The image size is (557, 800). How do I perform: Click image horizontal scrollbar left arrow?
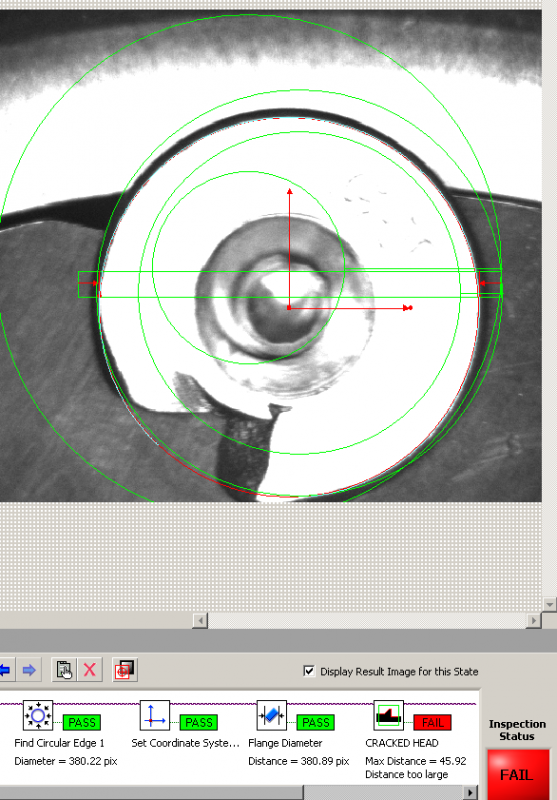pyautogui.click(x=200, y=620)
